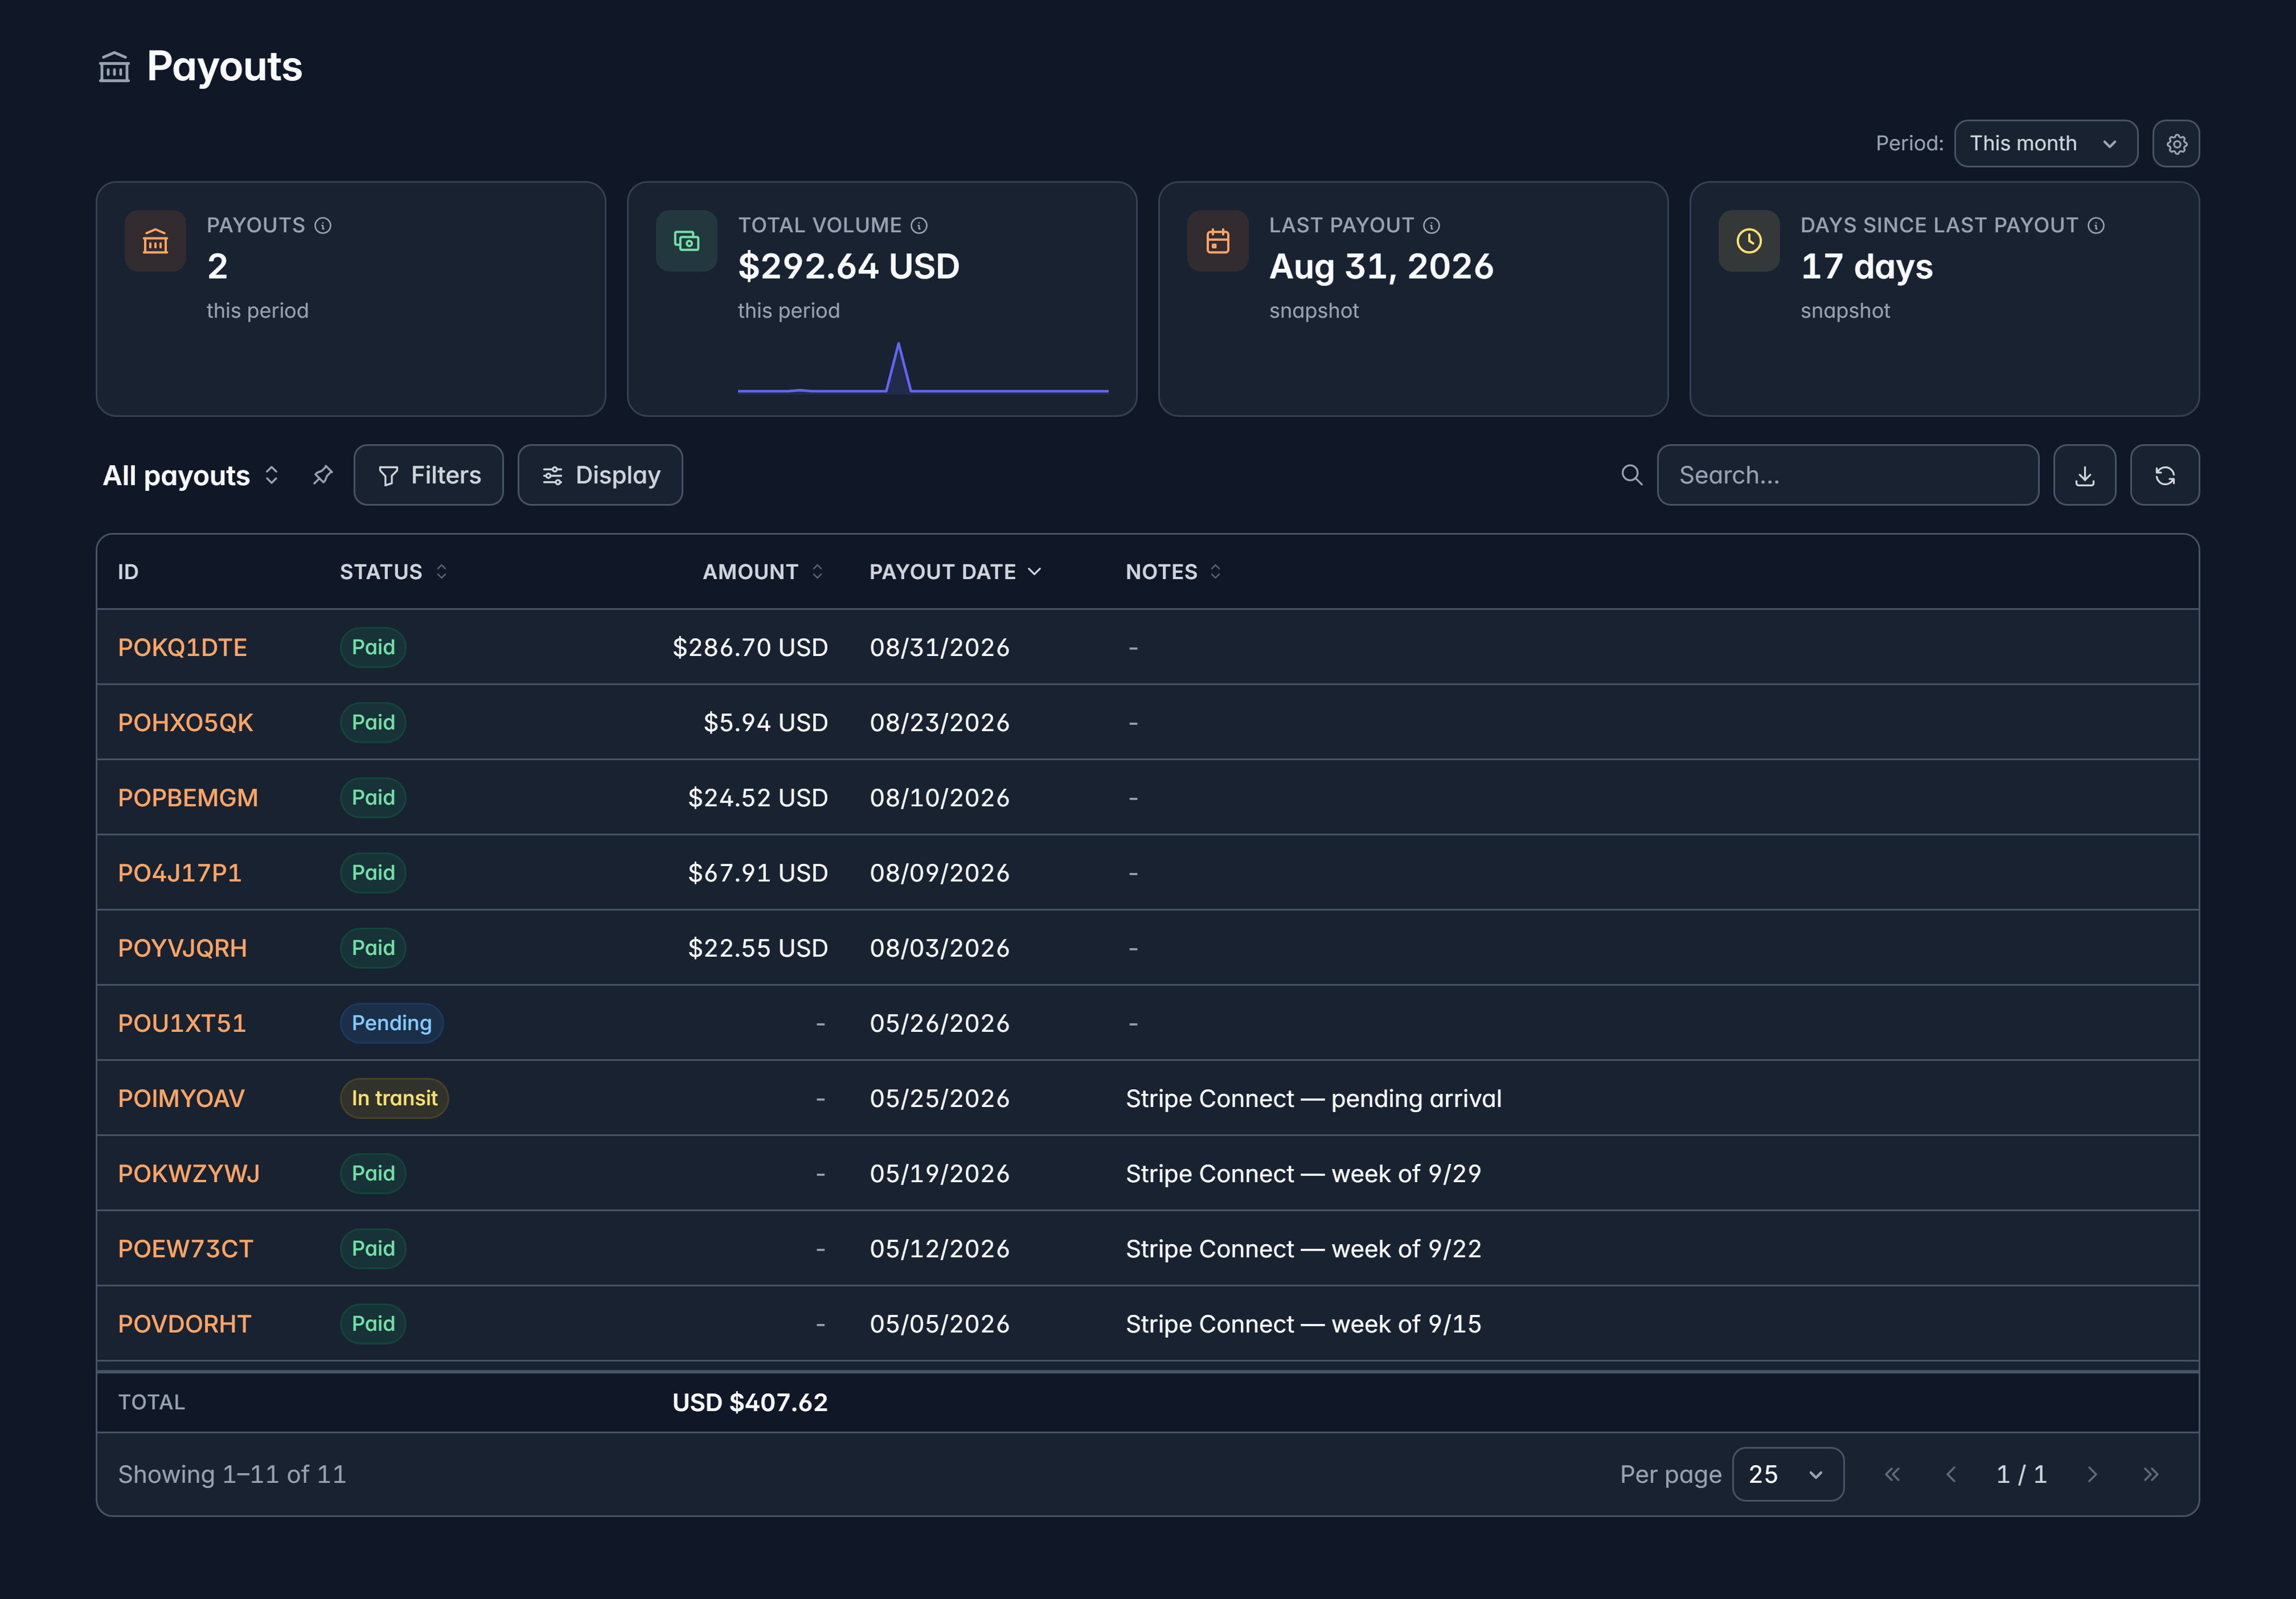Open payout POPBEMGM
This screenshot has height=1599, width=2296.
(x=187, y=797)
